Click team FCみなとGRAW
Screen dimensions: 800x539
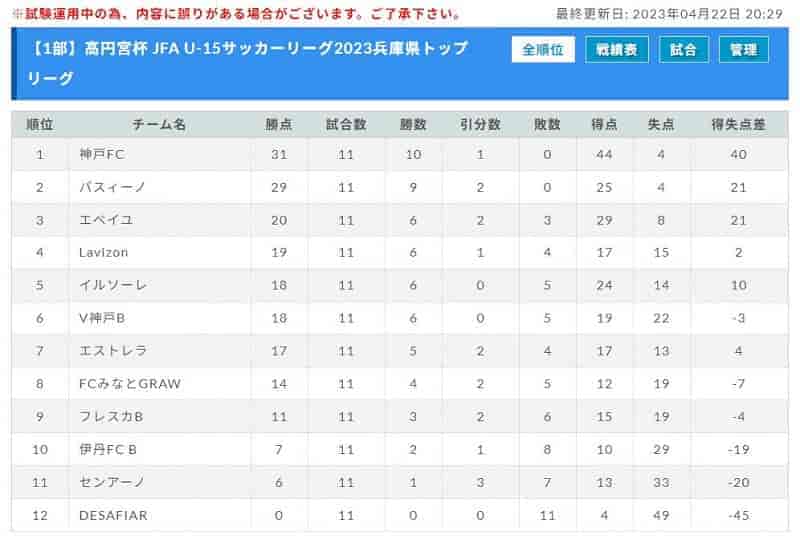(x=130, y=383)
